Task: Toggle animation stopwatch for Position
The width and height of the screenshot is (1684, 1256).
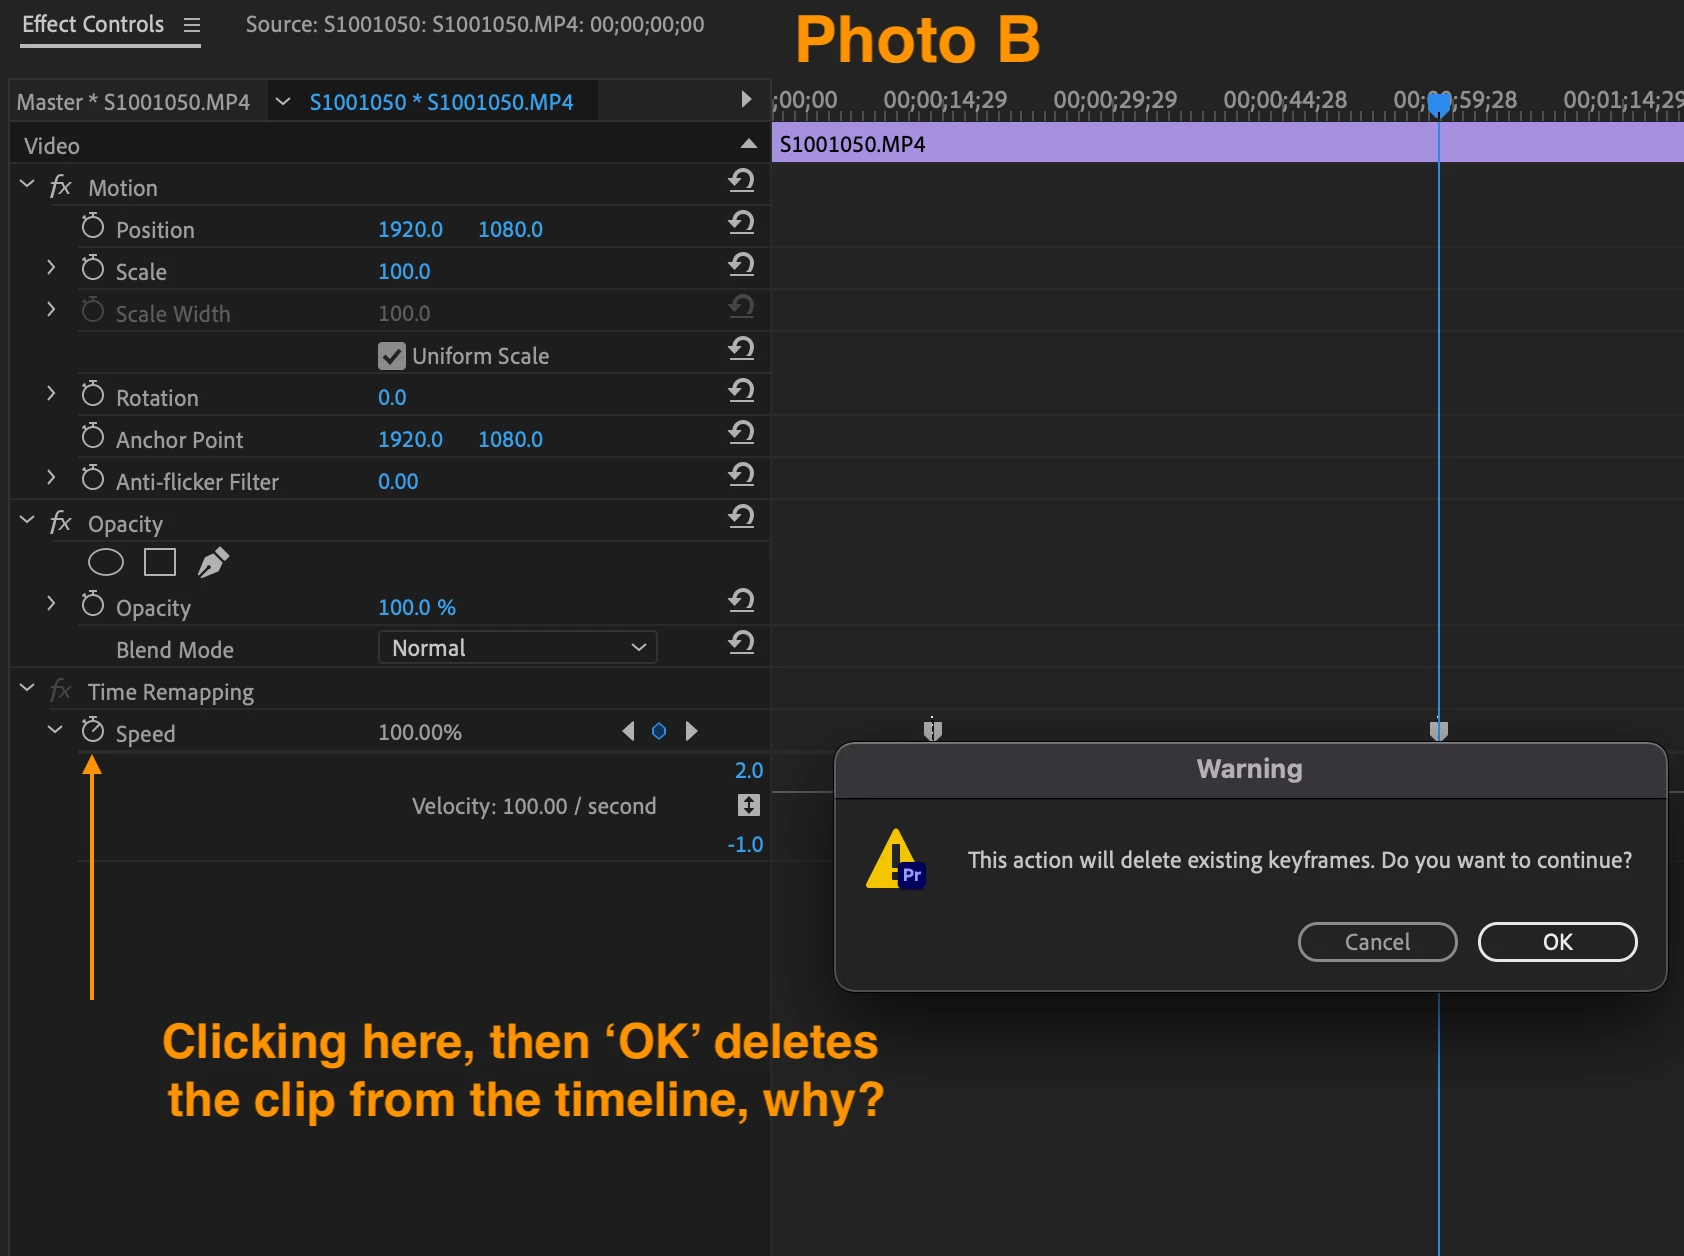Action: 93,227
